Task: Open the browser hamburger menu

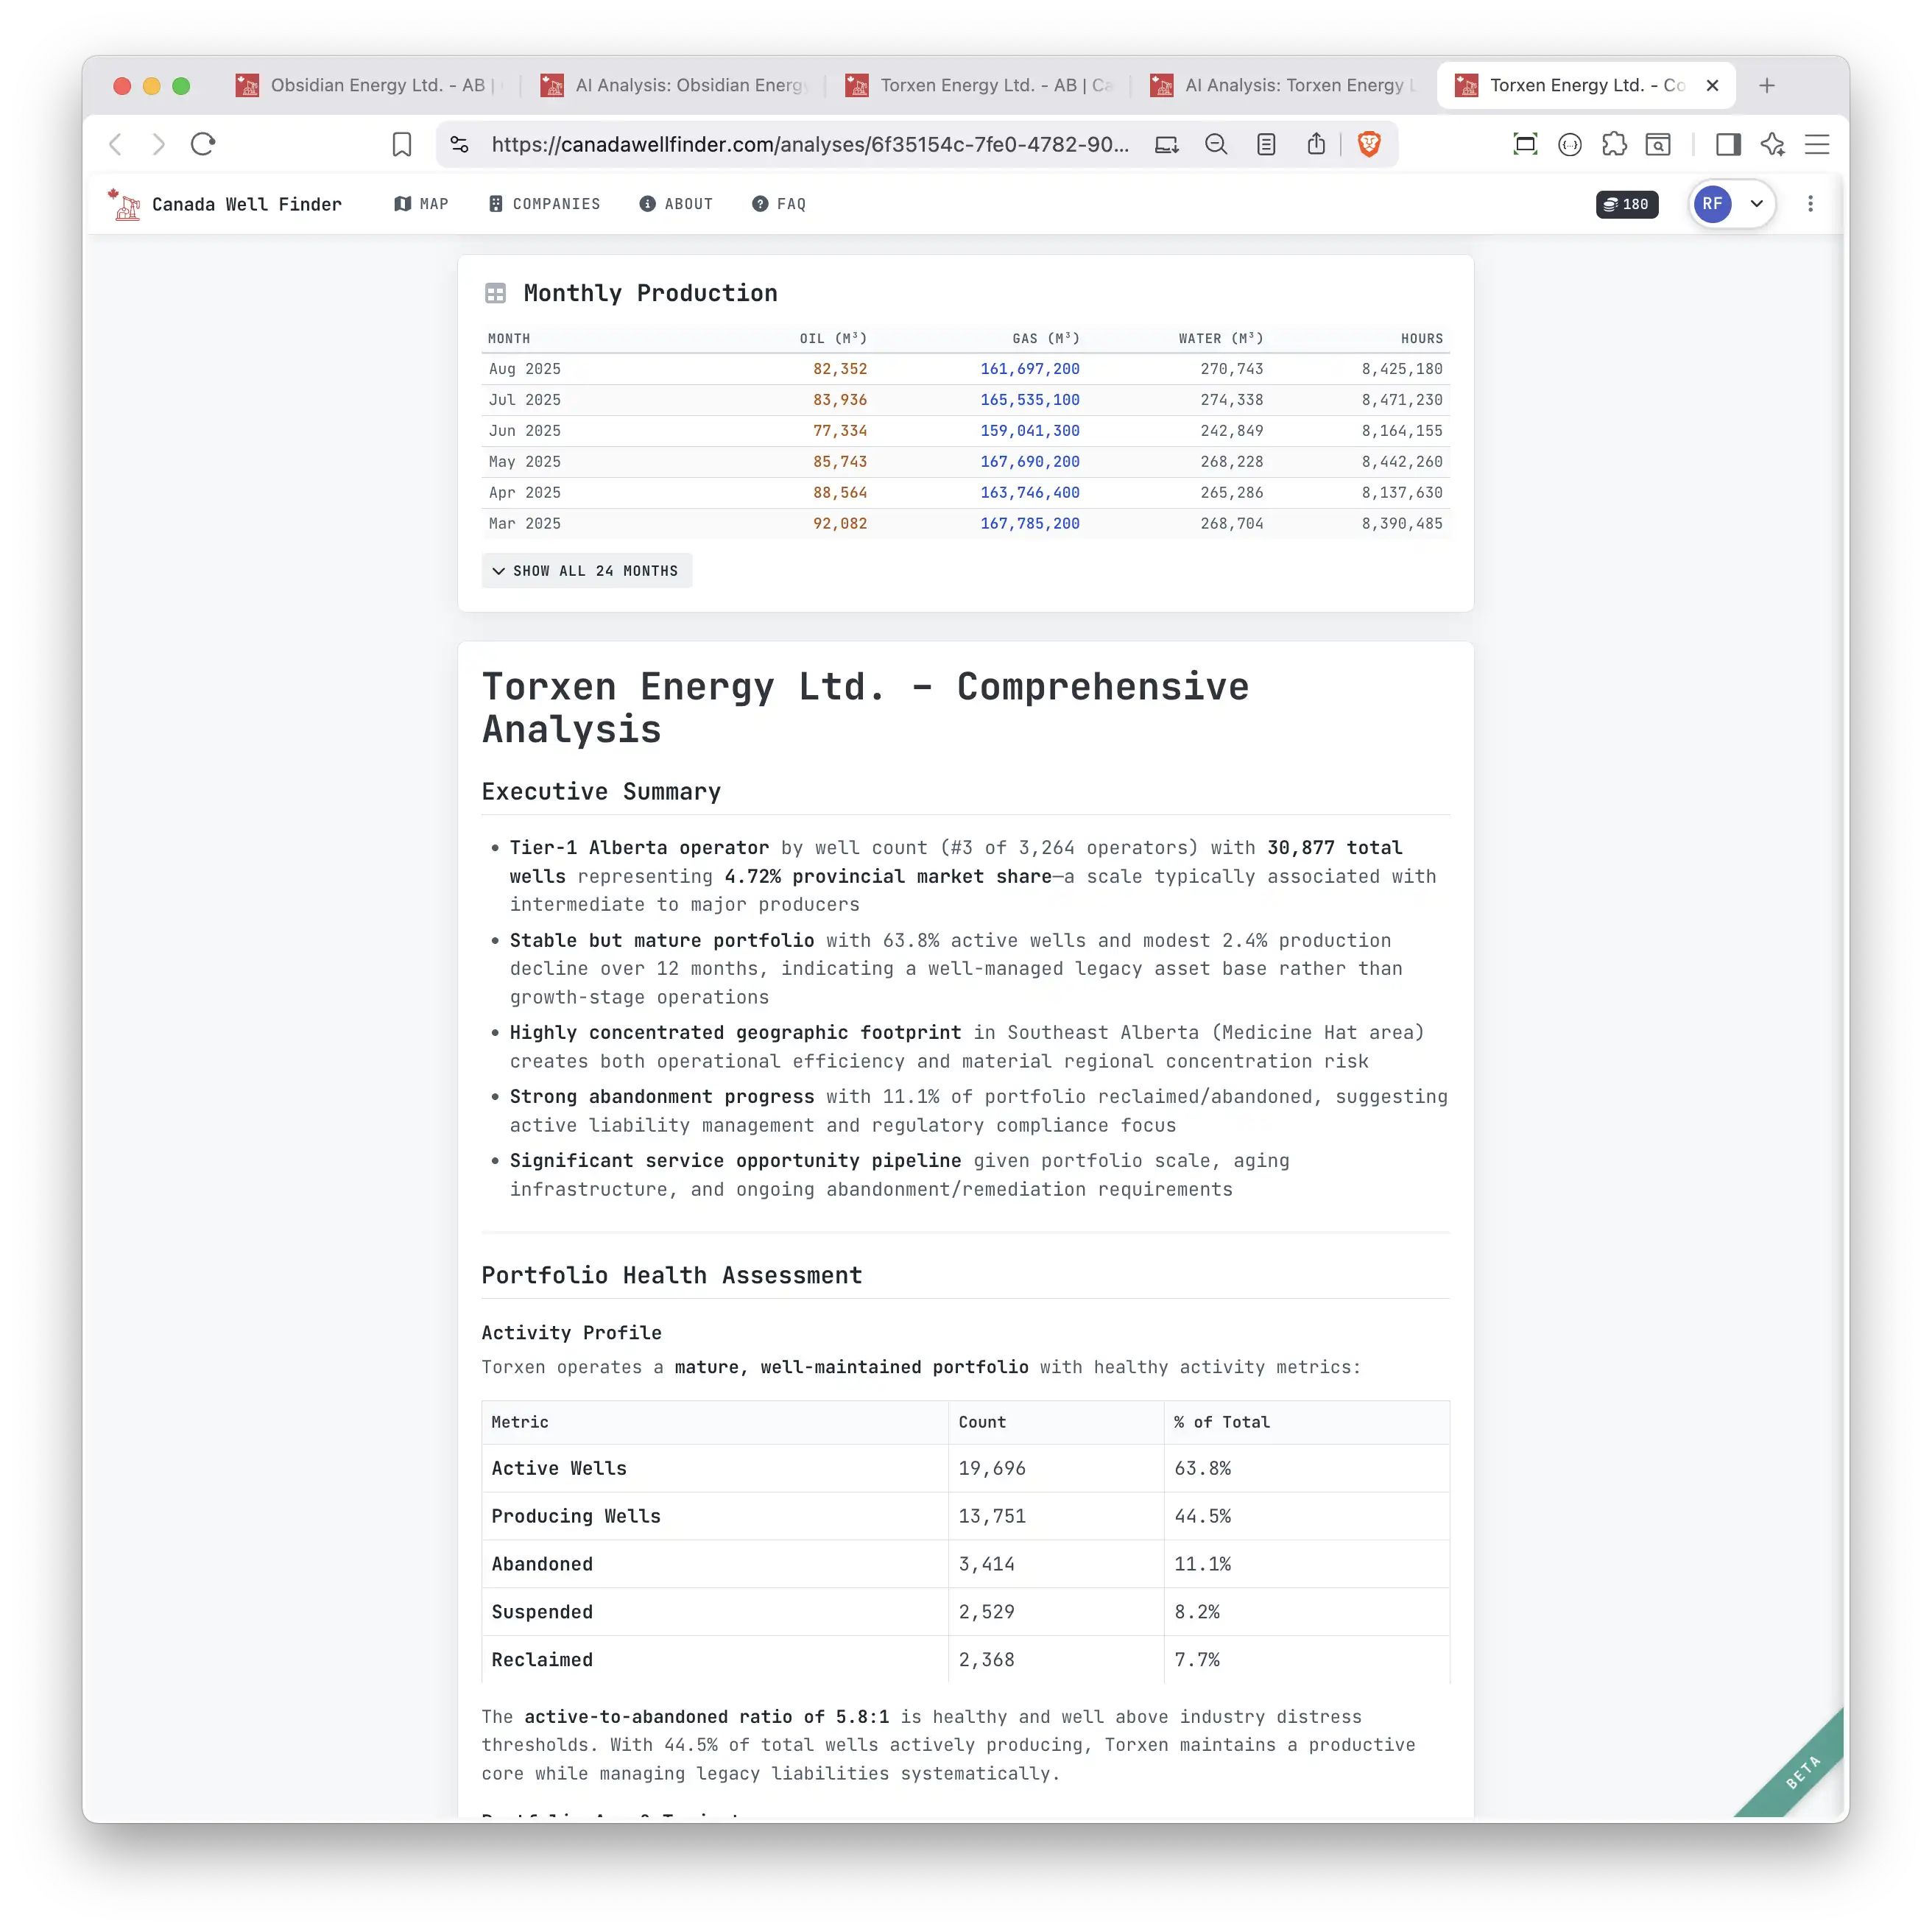Action: [1817, 144]
